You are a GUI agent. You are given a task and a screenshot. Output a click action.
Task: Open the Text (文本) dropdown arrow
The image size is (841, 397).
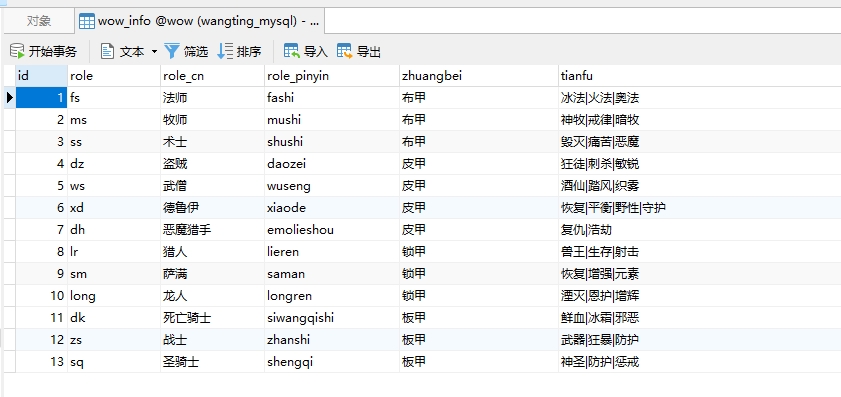click(x=154, y=52)
